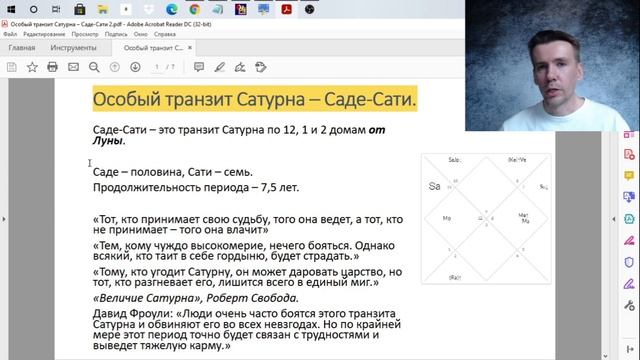Open the Sign document fountain pen tool

[240, 67]
